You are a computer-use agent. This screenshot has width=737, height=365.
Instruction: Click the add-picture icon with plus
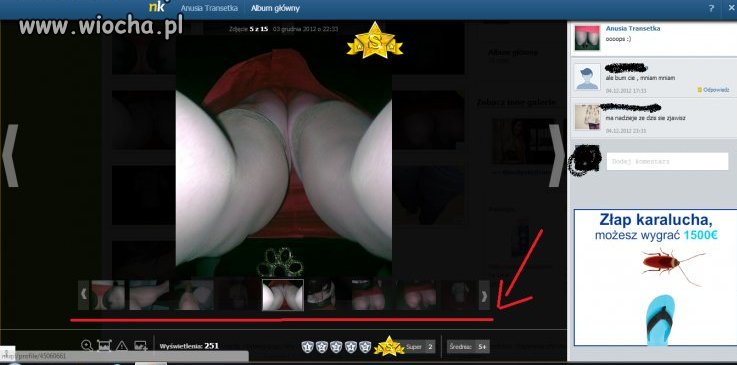141,346
